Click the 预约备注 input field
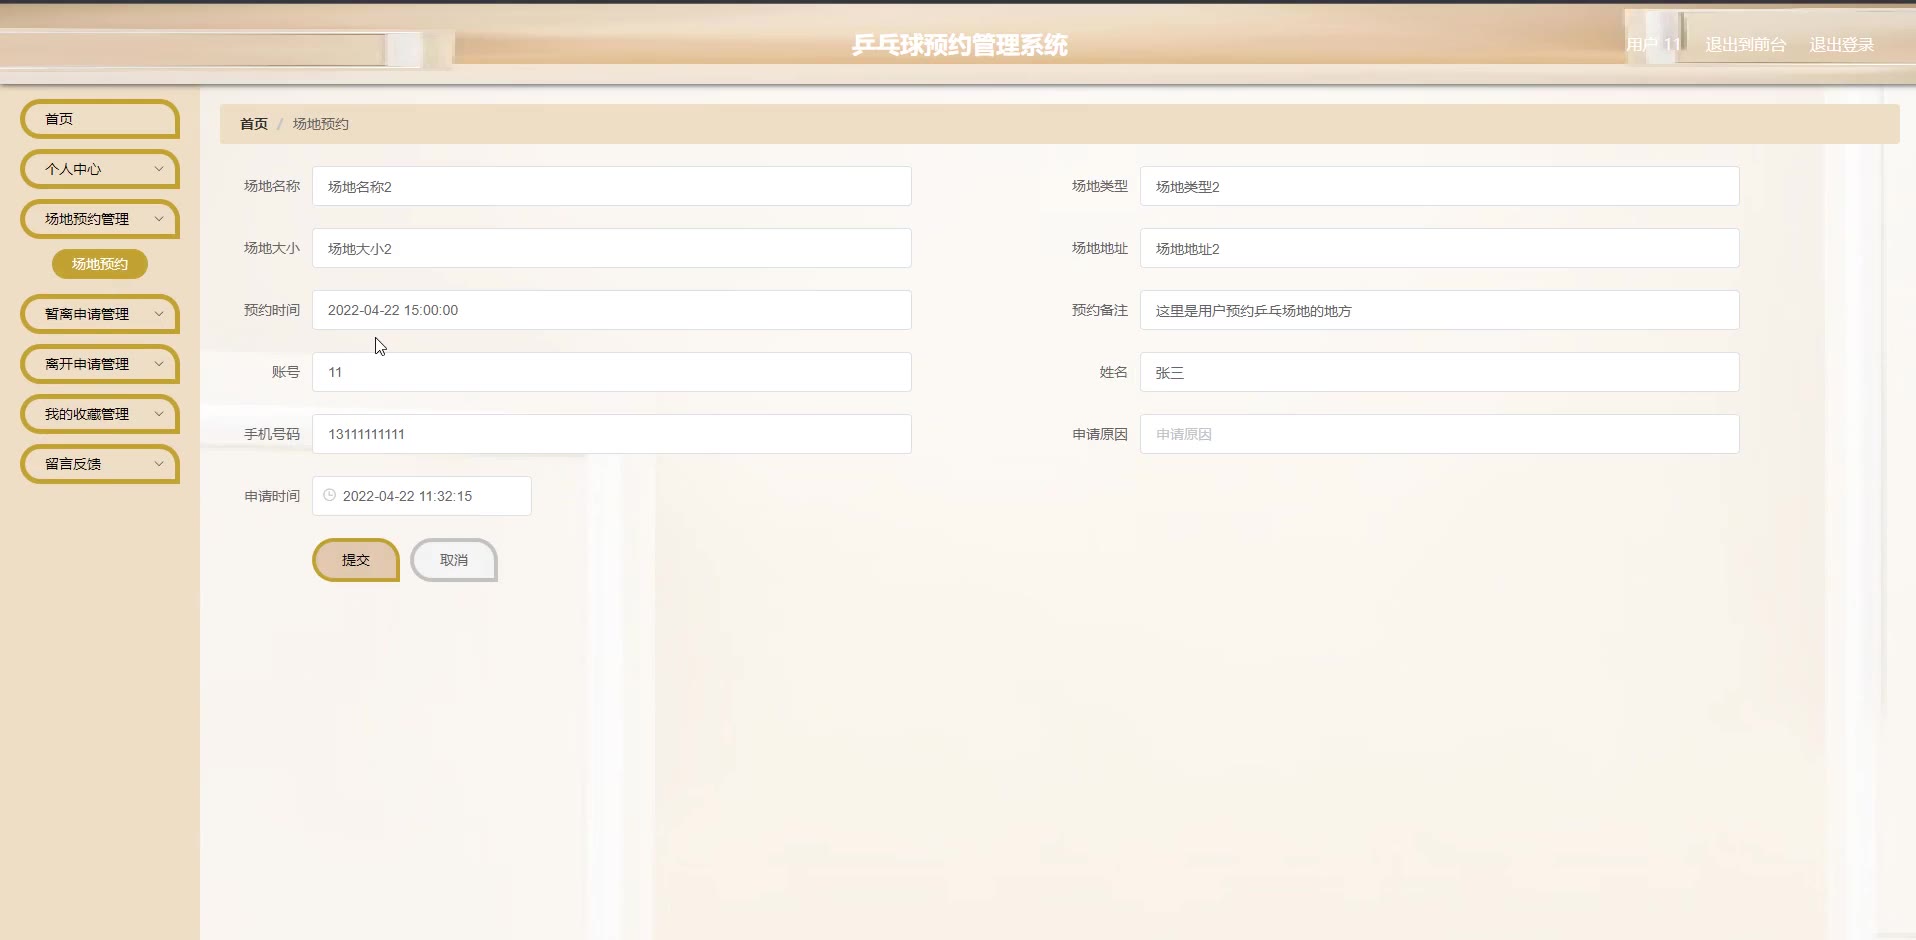The width and height of the screenshot is (1916, 940). tap(1440, 310)
